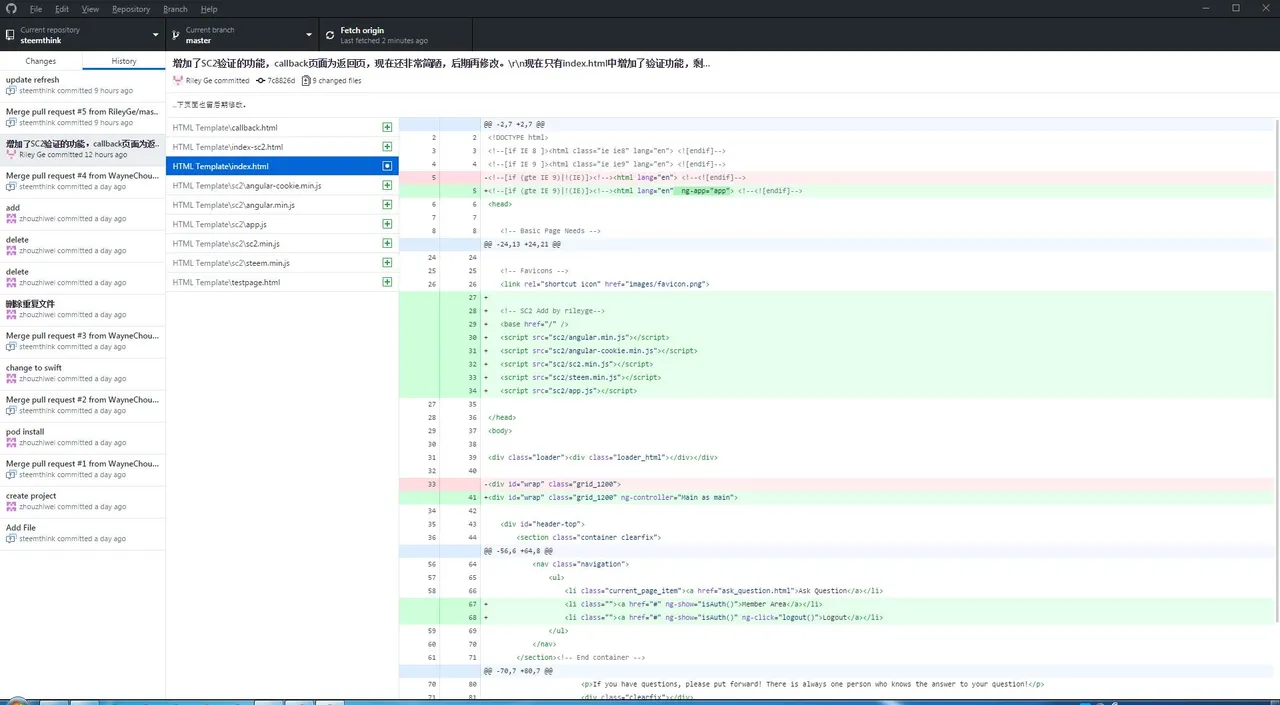Screen dimensions: 1280x705
Task: Select the update refresh commit
Action: 83,86
